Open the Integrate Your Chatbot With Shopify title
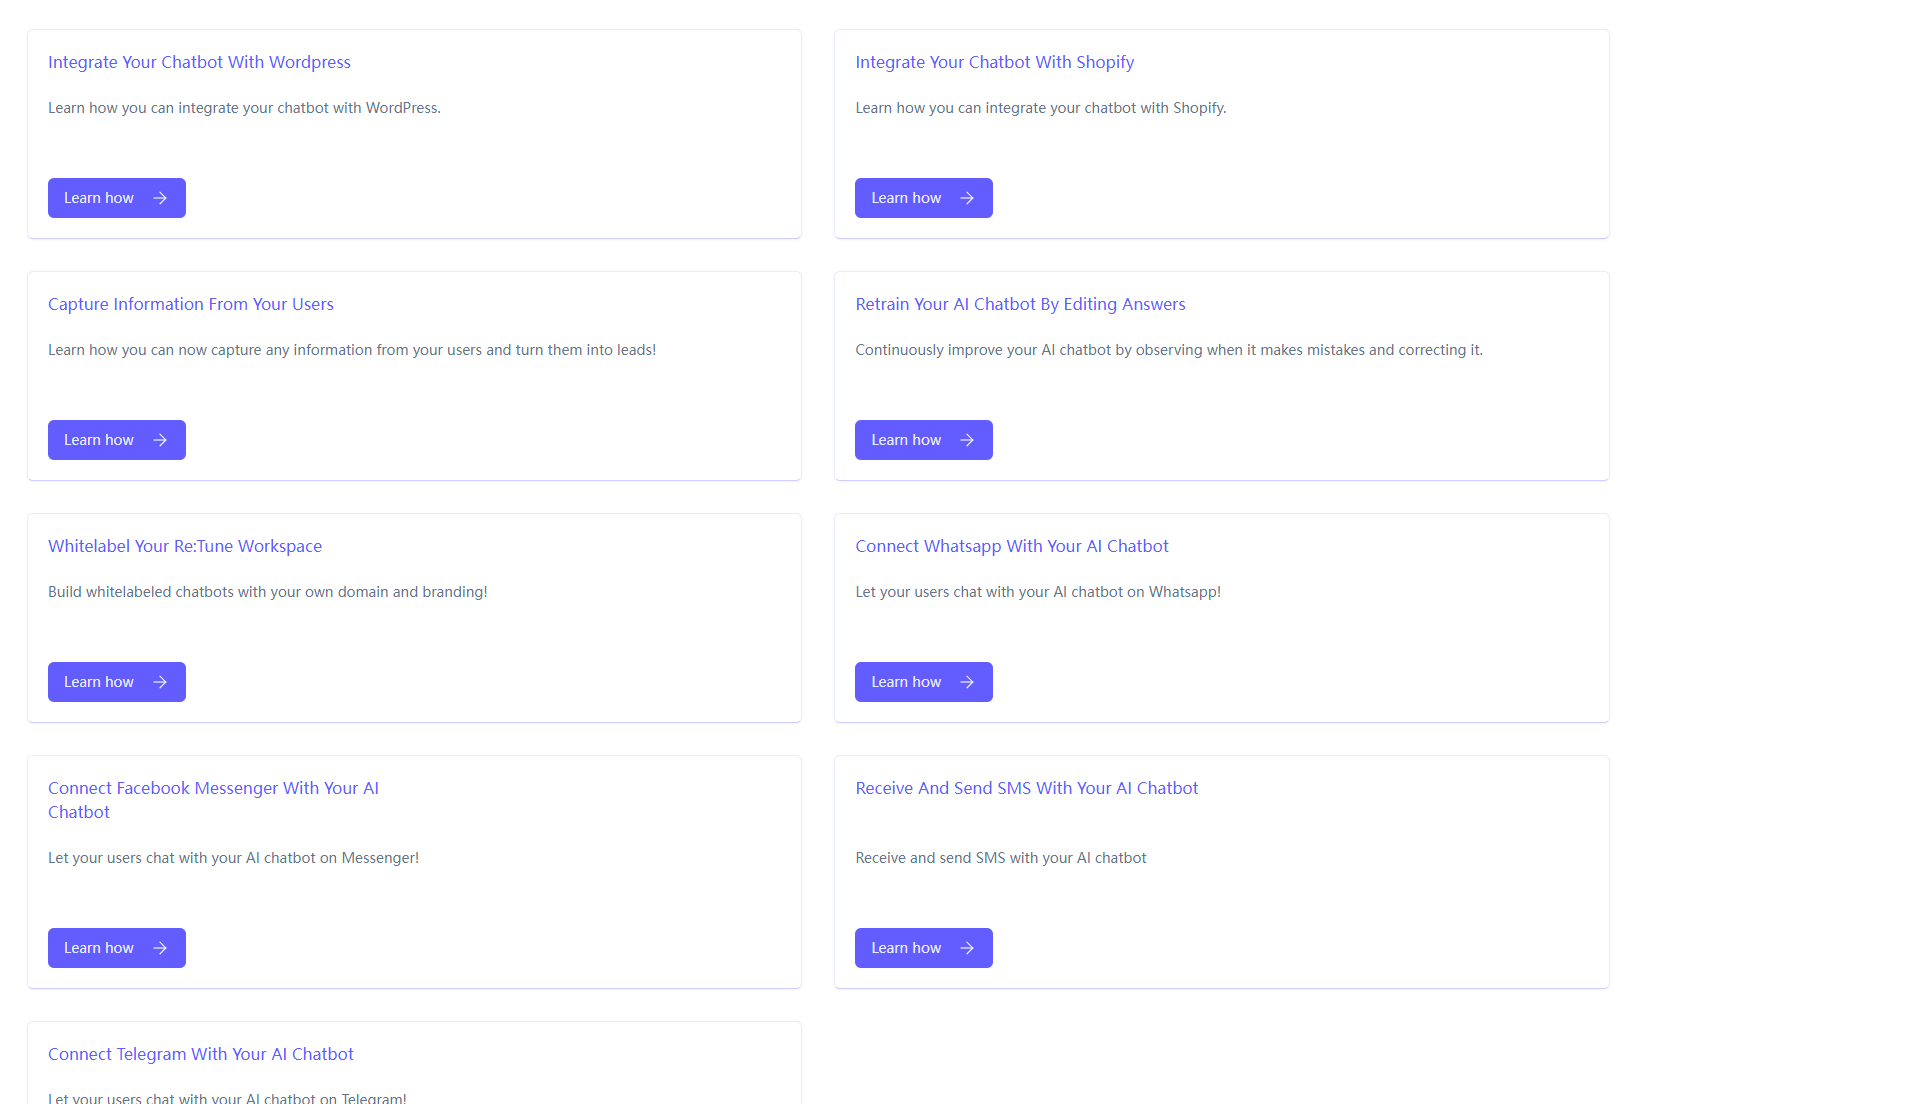Viewport: 1920px width, 1104px height. coord(994,62)
